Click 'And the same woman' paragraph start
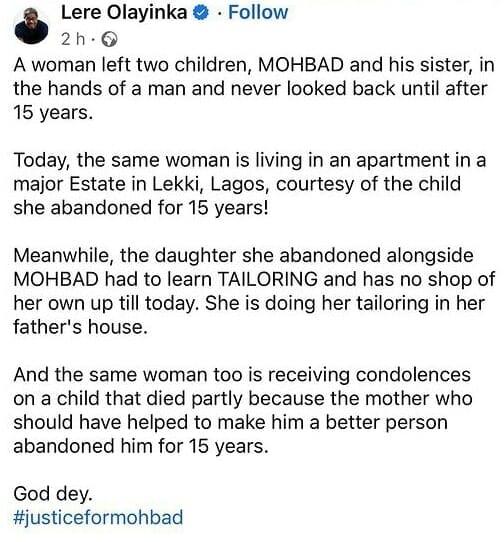The width and height of the screenshot is (504, 542). tap(110, 375)
